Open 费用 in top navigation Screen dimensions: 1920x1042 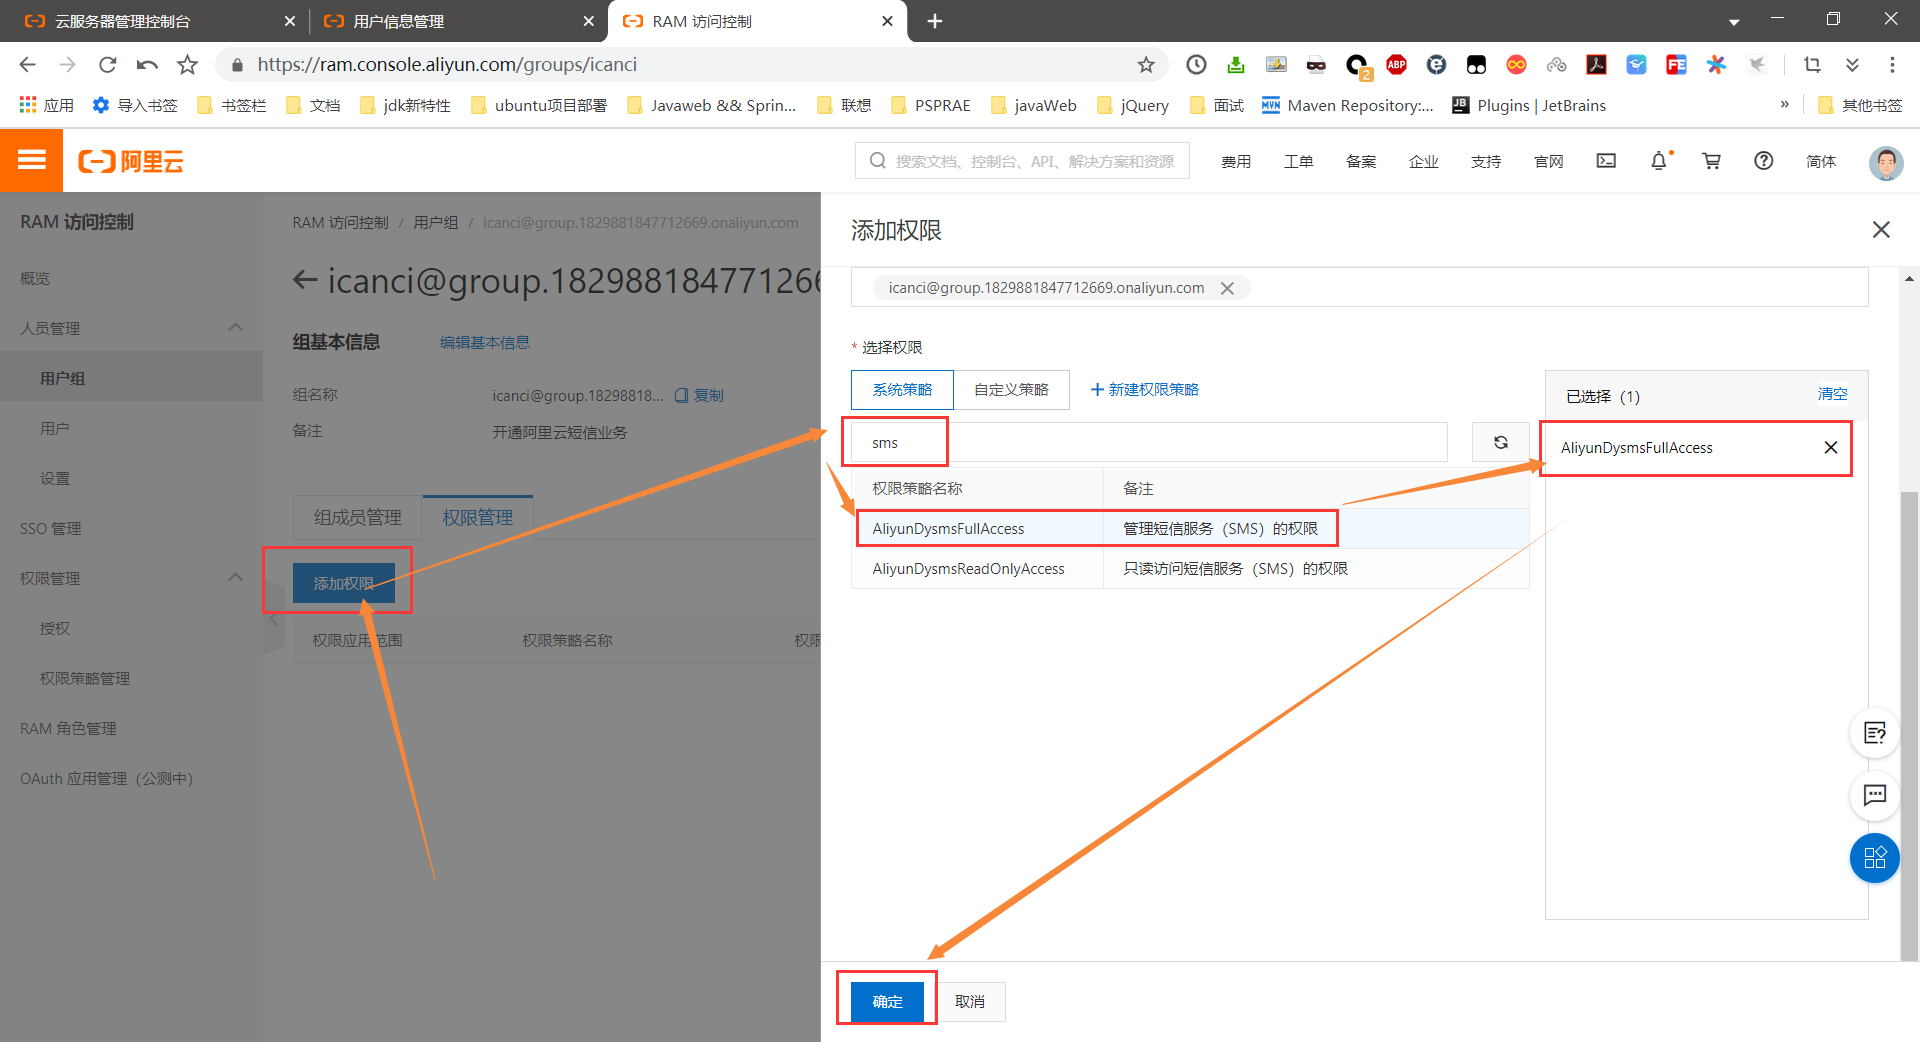[x=1236, y=161]
